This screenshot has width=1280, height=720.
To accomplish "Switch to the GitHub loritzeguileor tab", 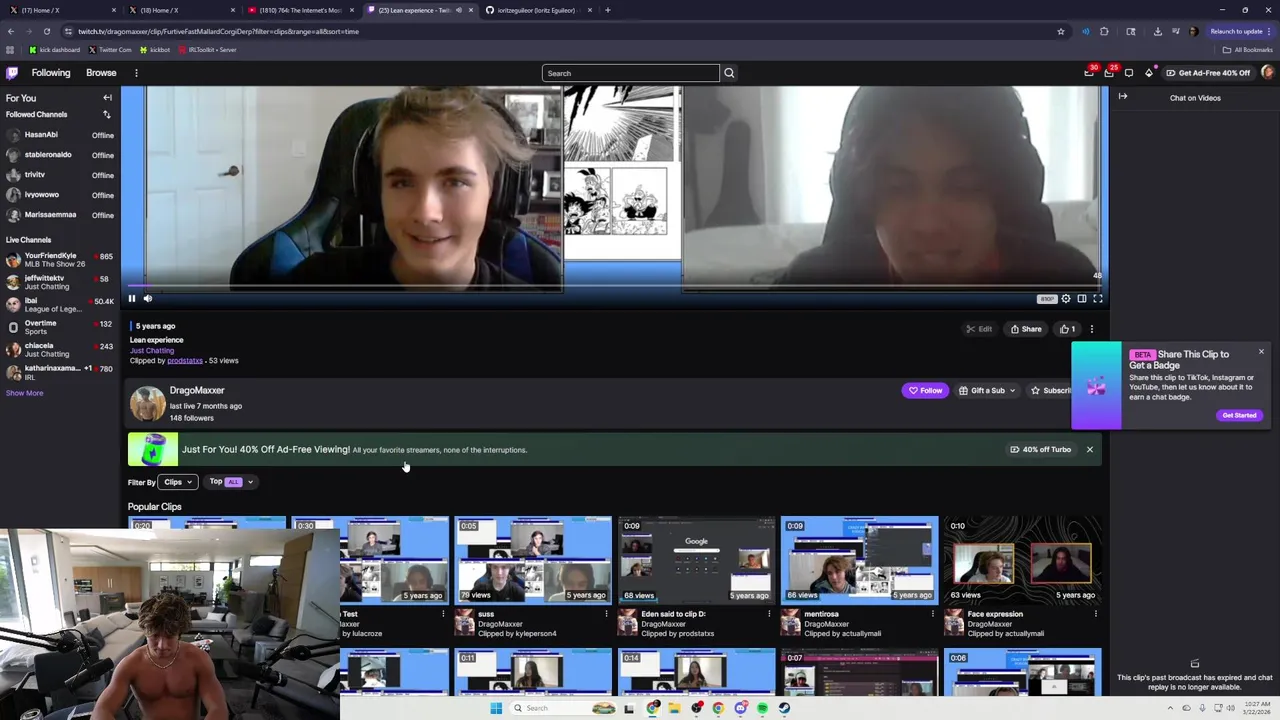I will pyautogui.click(x=540, y=10).
